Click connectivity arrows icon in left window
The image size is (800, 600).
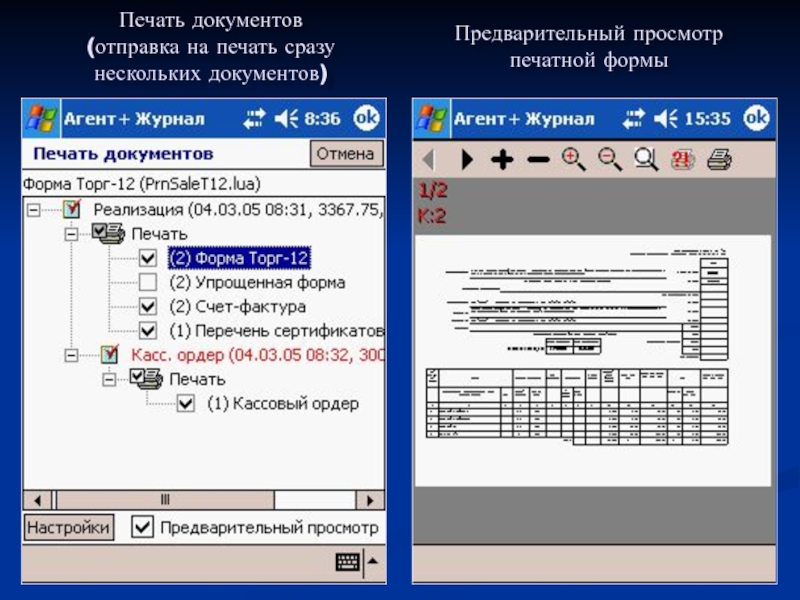click(x=254, y=119)
